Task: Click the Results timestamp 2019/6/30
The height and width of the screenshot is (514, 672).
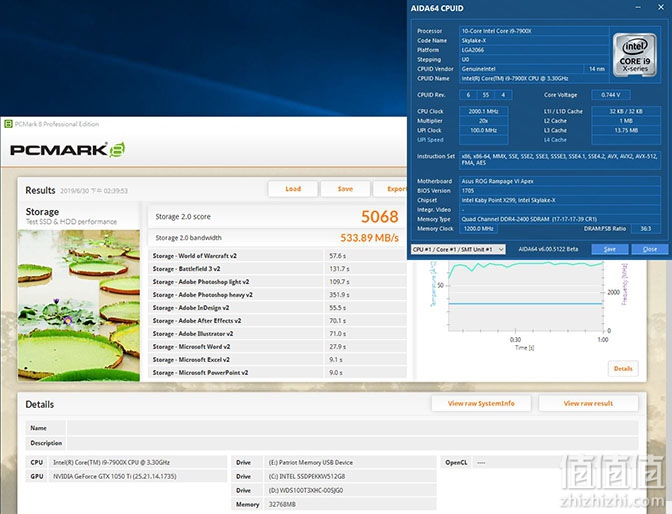Action: click(93, 191)
